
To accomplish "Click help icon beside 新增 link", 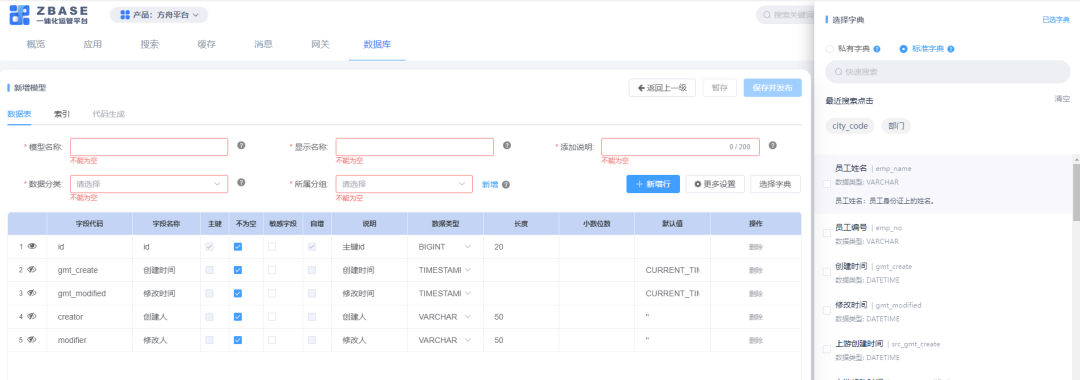I will click(506, 184).
